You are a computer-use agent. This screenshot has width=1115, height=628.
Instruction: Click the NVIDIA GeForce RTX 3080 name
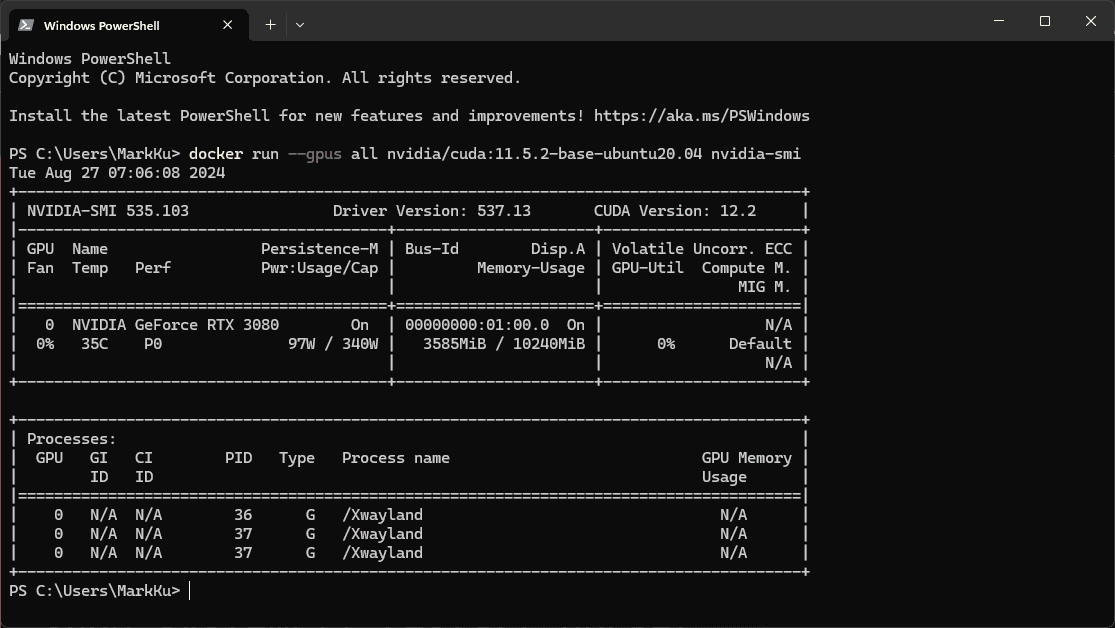pyautogui.click(x=175, y=325)
